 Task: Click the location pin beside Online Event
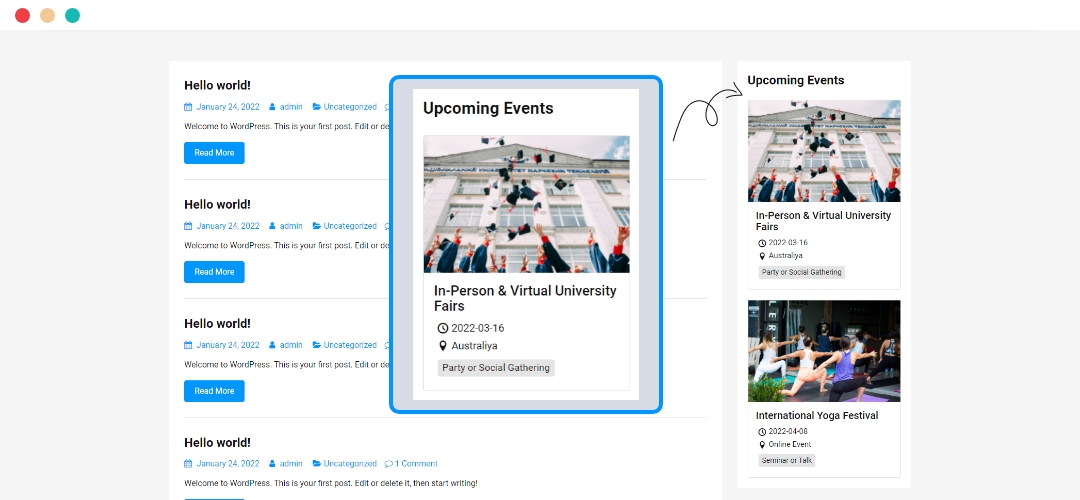762,445
